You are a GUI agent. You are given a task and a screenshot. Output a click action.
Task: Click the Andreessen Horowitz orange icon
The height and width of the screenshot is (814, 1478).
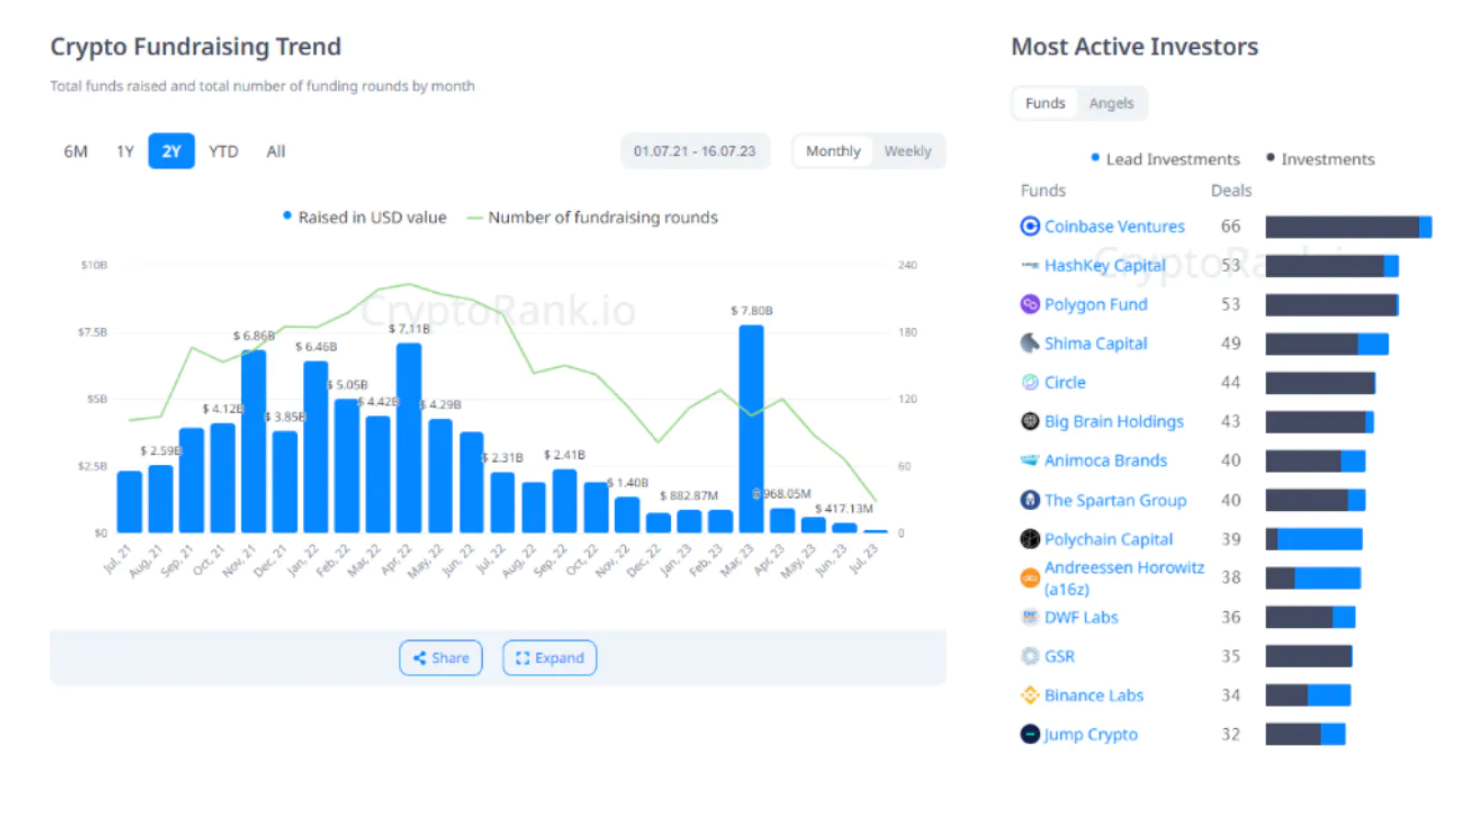coord(1029,578)
